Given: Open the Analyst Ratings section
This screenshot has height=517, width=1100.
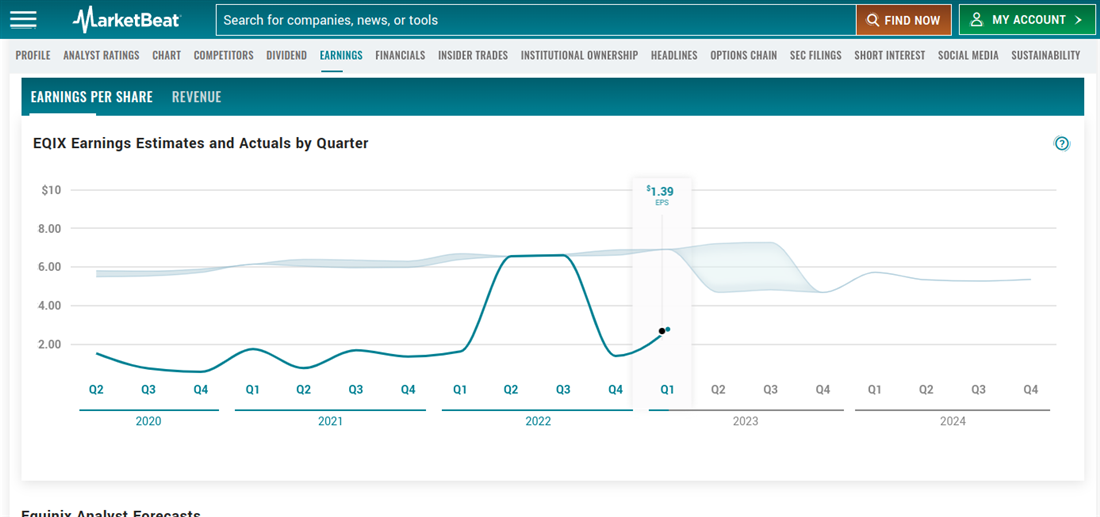Looking at the screenshot, I should click(x=101, y=55).
